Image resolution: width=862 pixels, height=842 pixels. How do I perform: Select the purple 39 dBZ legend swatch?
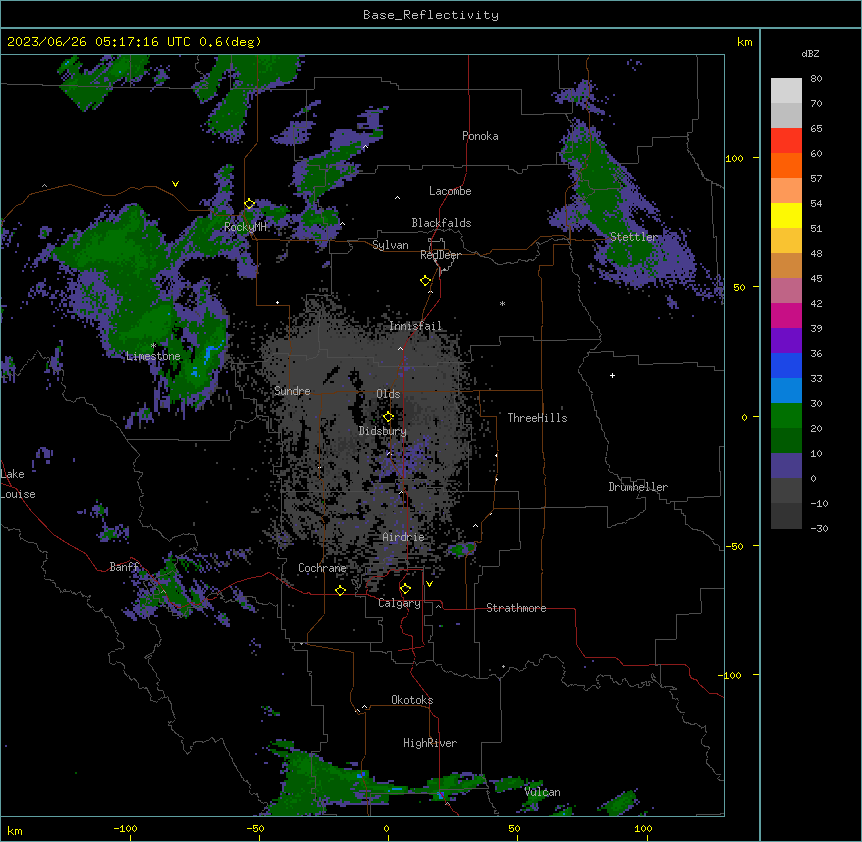pyautogui.click(x=786, y=341)
